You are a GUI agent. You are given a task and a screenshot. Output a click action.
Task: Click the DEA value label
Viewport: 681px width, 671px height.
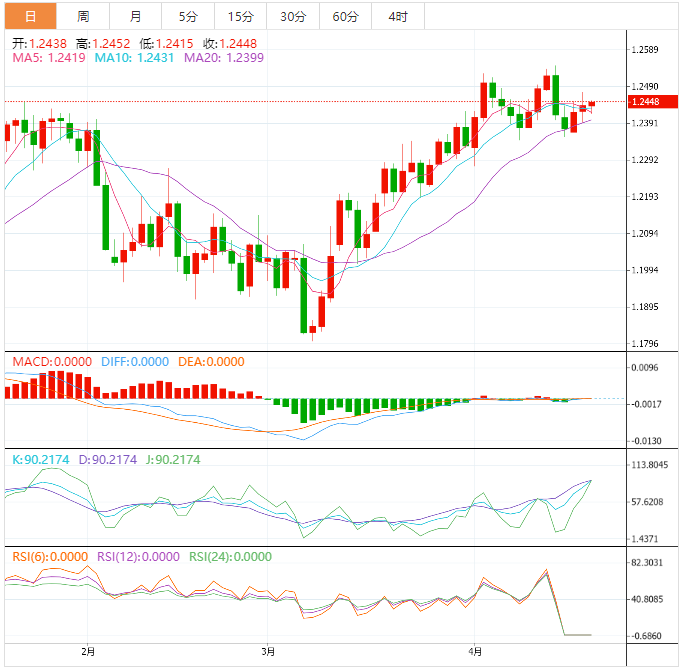[211, 361]
